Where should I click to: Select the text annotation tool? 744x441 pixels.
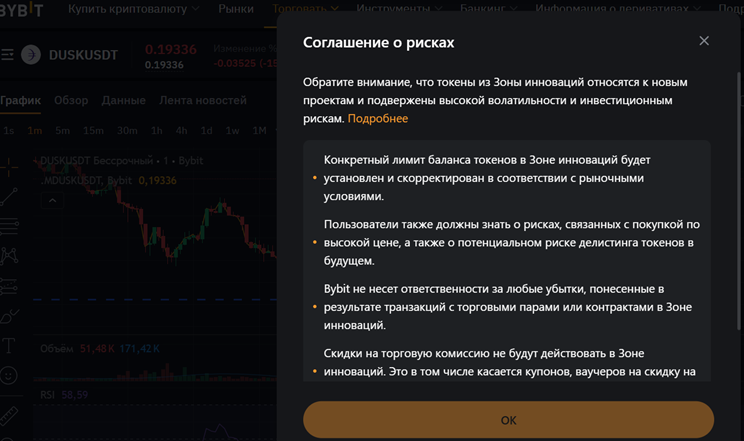point(9,346)
